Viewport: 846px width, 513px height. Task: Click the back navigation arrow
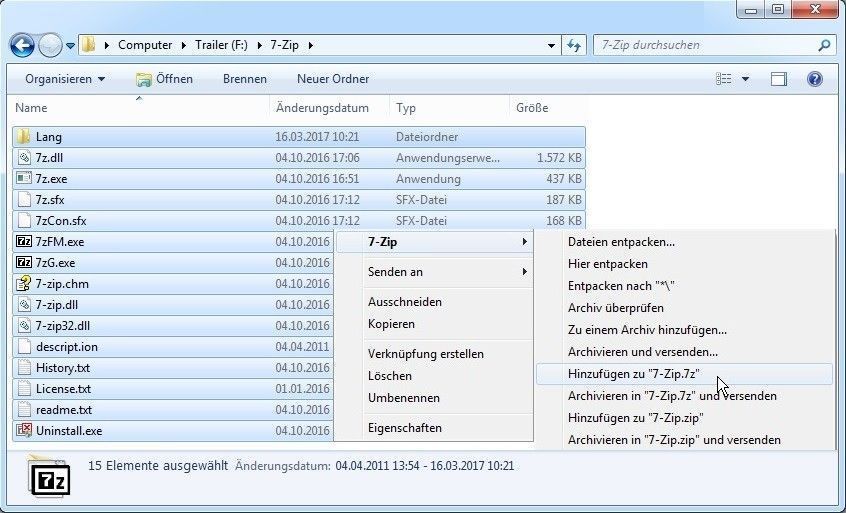click(x=22, y=45)
